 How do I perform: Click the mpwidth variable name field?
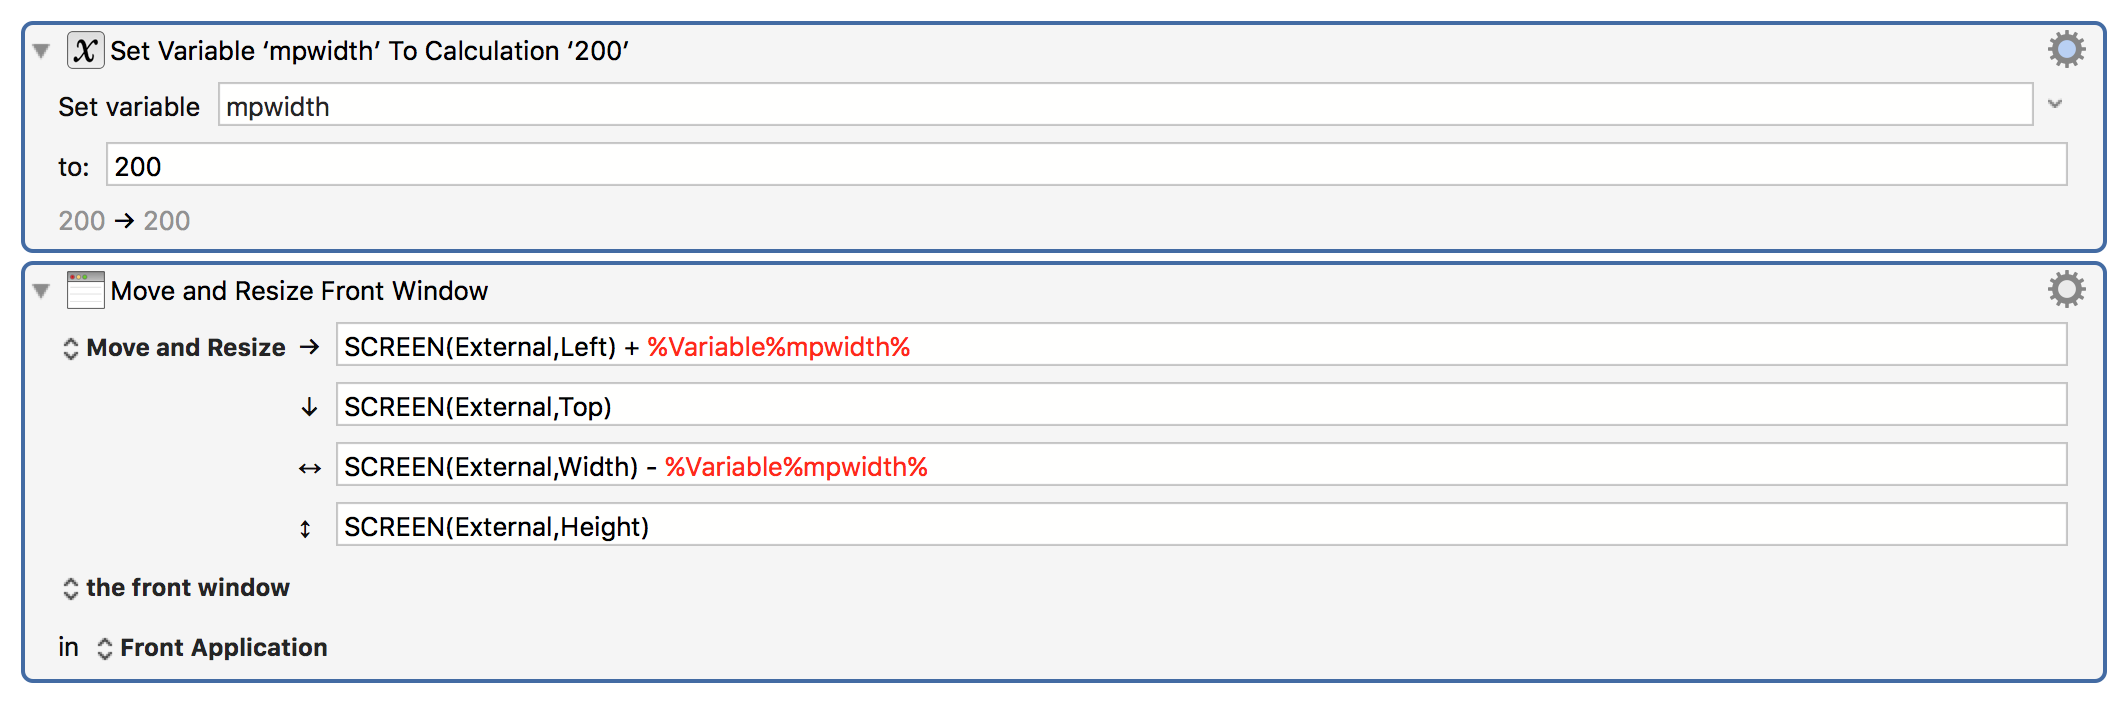coord(1126,105)
